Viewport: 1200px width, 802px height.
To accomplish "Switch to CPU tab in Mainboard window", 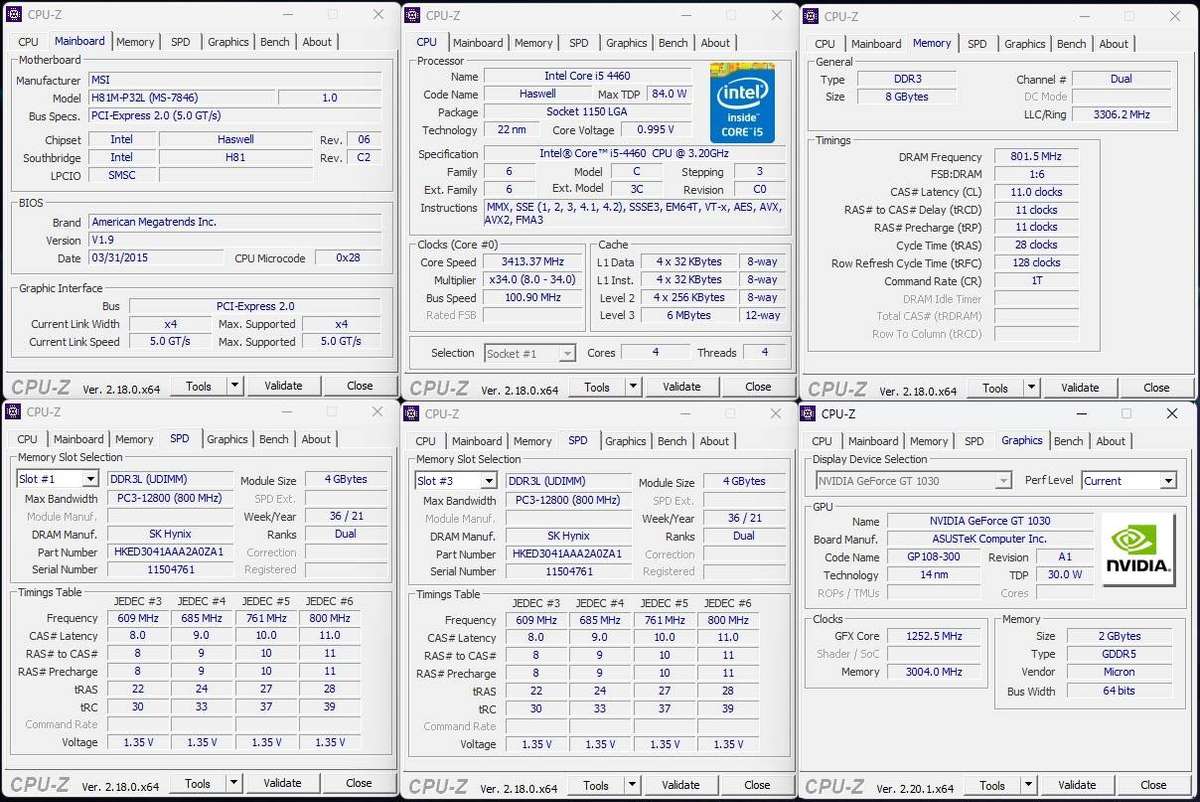I will [x=29, y=42].
